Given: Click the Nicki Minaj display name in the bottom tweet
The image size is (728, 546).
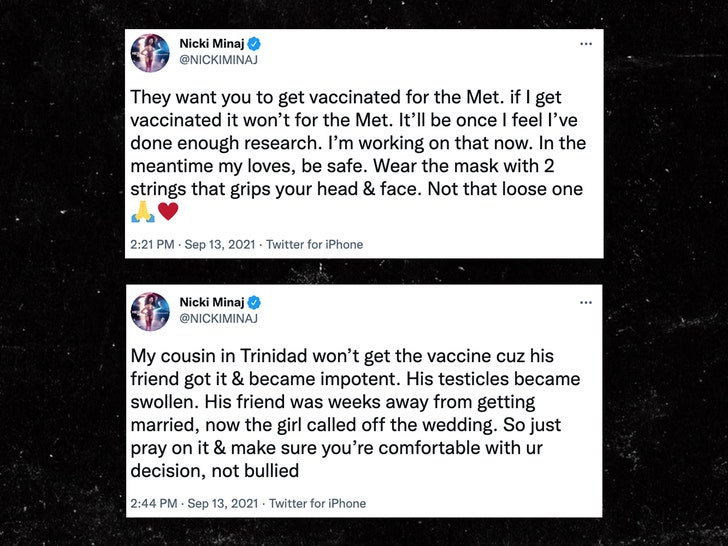Looking at the screenshot, I should point(212,302).
